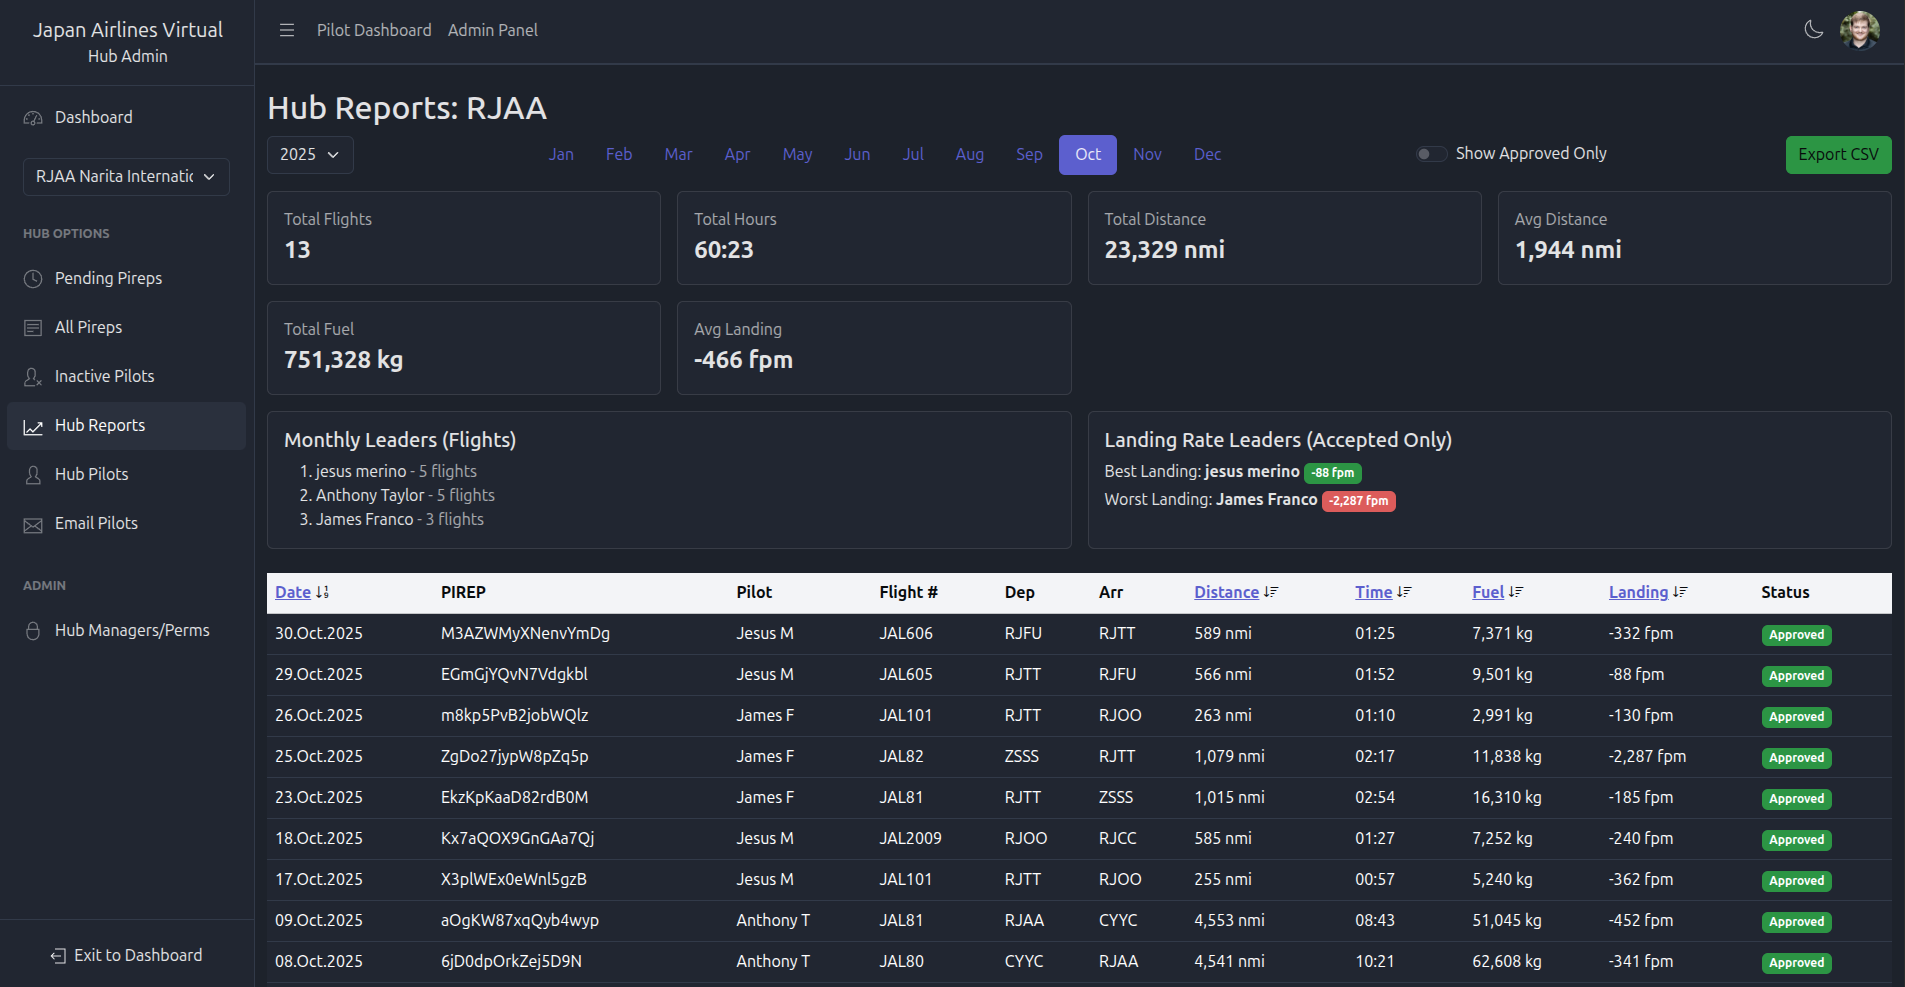Open Email Pilots in the sidebar
Image resolution: width=1905 pixels, height=987 pixels.
pyautogui.click(x=126, y=523)
